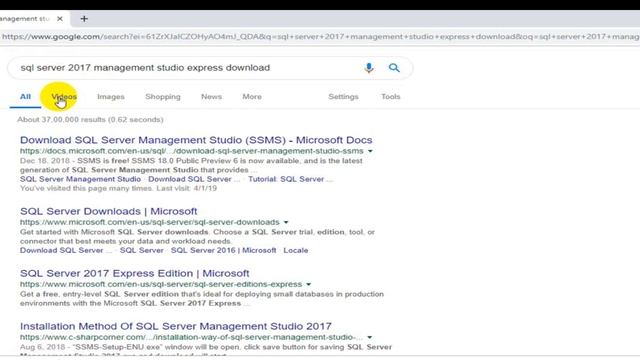Open Download SQL Server sitelink under SQL Server Downloads
The width and height of the screenshot is (640, 360).
click(65, 251)
